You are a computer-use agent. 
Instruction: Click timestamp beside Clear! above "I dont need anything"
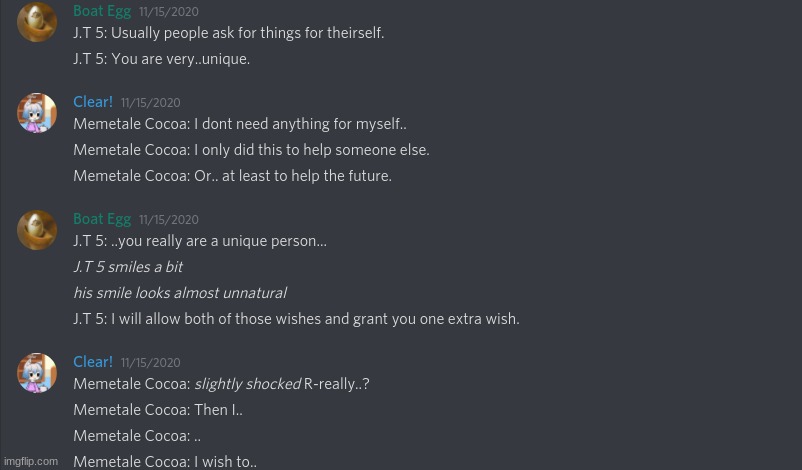coord(150,103)
